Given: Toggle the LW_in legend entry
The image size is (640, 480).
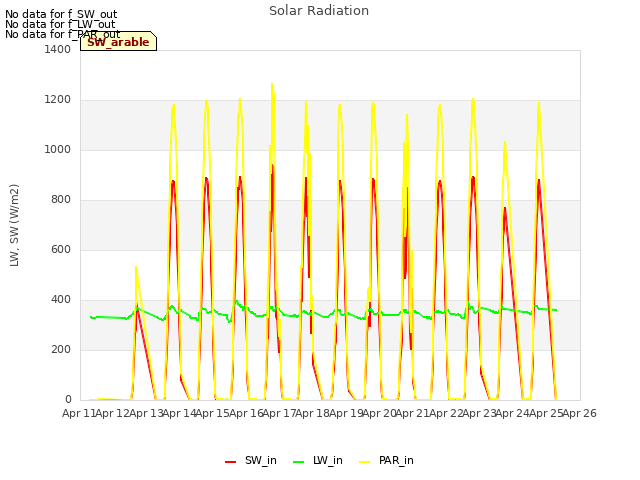Looking at the screenshot, I should (318, 460).
